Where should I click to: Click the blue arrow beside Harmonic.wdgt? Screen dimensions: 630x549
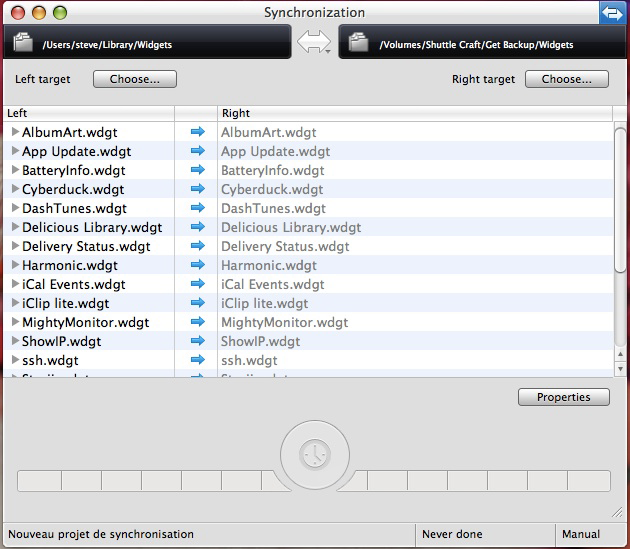click(197, 265)
